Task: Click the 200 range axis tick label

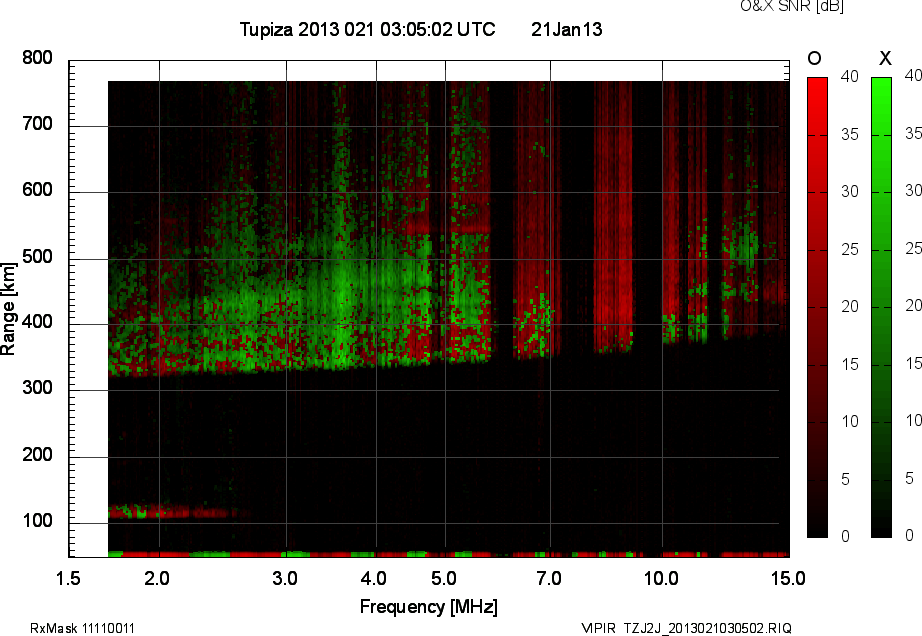Action: point(38,454)
